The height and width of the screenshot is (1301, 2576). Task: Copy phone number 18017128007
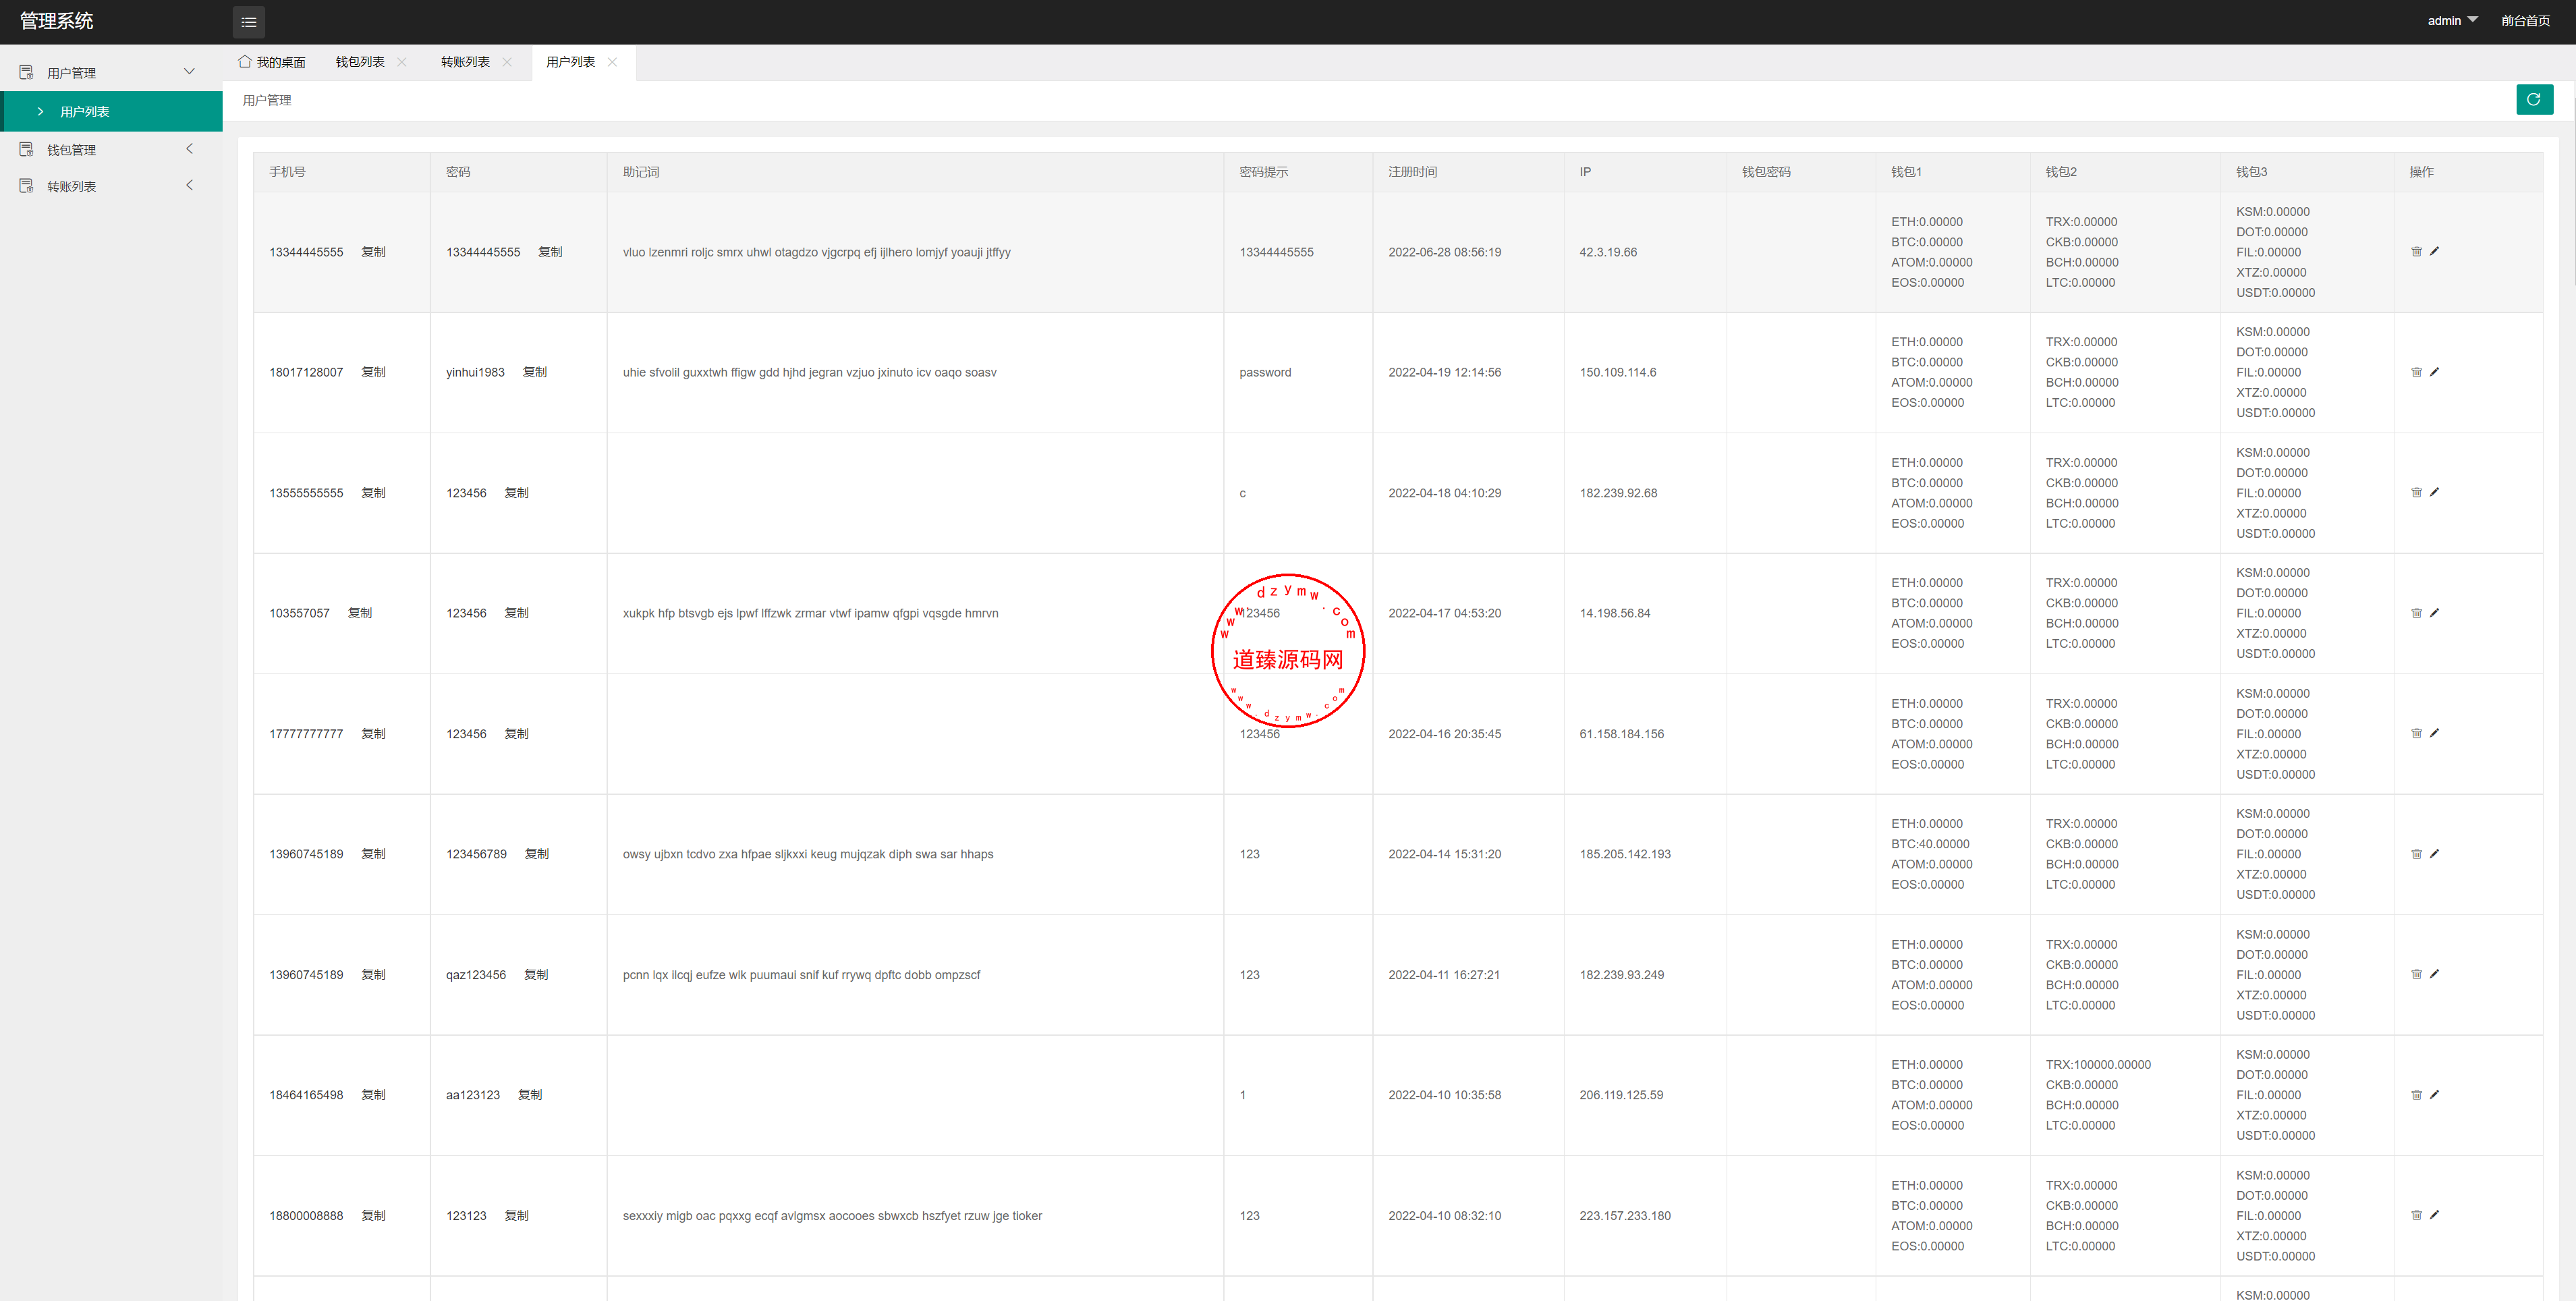[x=373, y=372]
